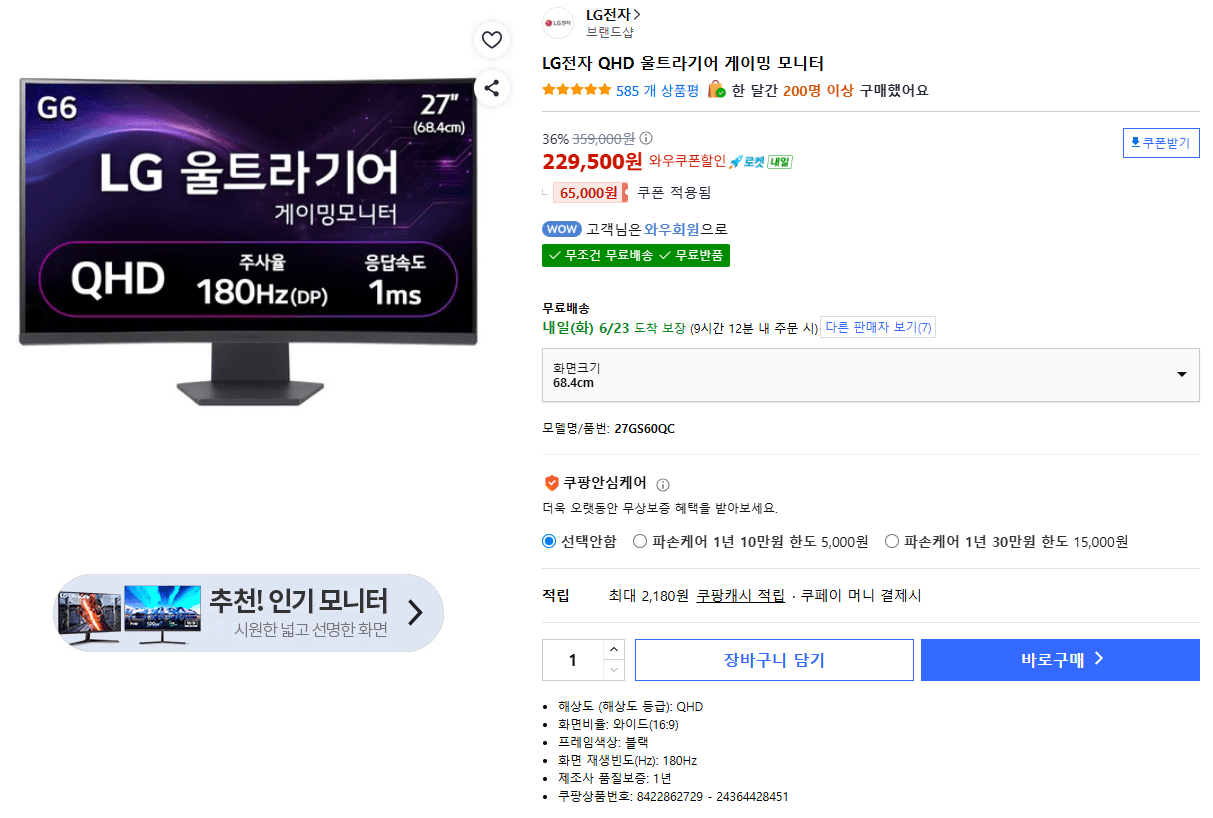The height and width of the screenshot is (818, 1213).
Task: Click the LG전자 brand logo
Action: click(x=558, y=23)
